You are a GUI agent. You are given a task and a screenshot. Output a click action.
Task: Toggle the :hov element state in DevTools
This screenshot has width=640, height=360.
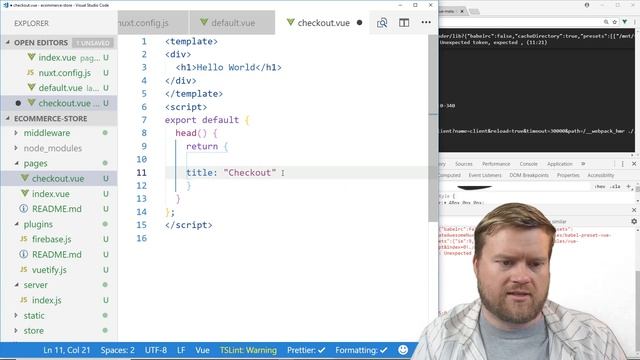600,187
